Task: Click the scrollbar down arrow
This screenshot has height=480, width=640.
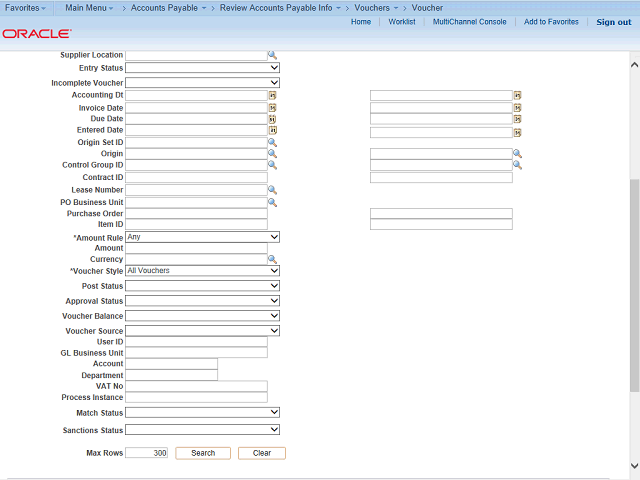Action: click(x=634, y=465)
